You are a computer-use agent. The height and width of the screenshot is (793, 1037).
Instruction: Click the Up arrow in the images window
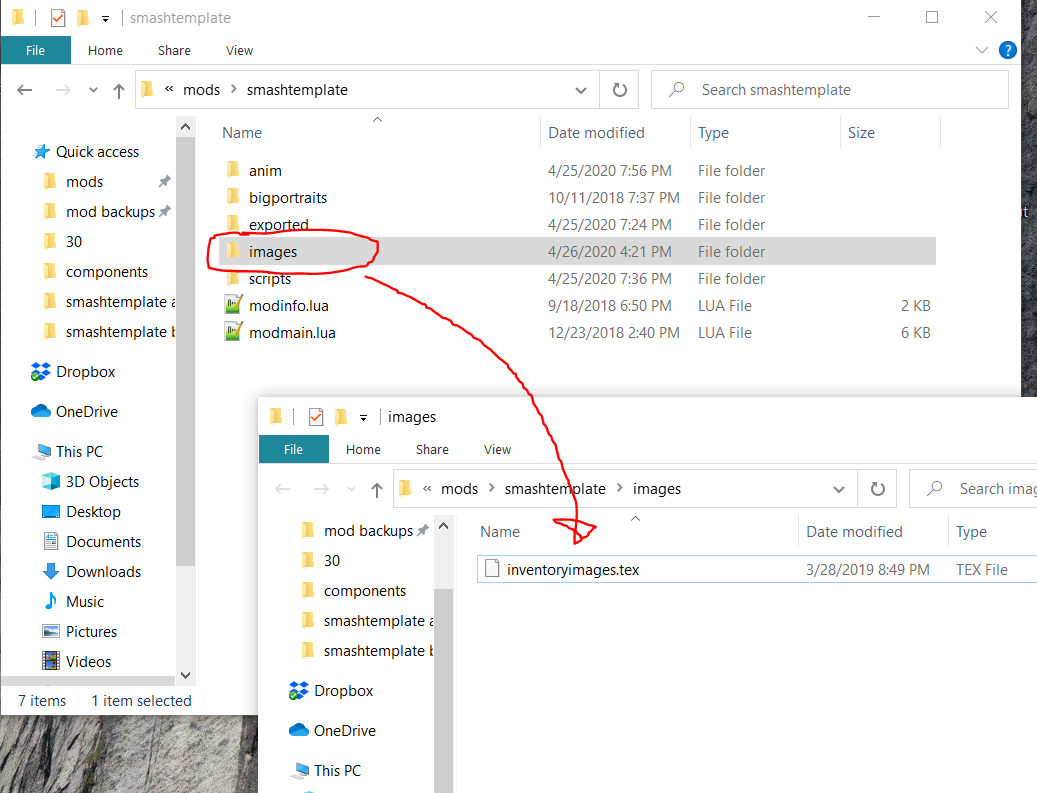tap(376, 490)
